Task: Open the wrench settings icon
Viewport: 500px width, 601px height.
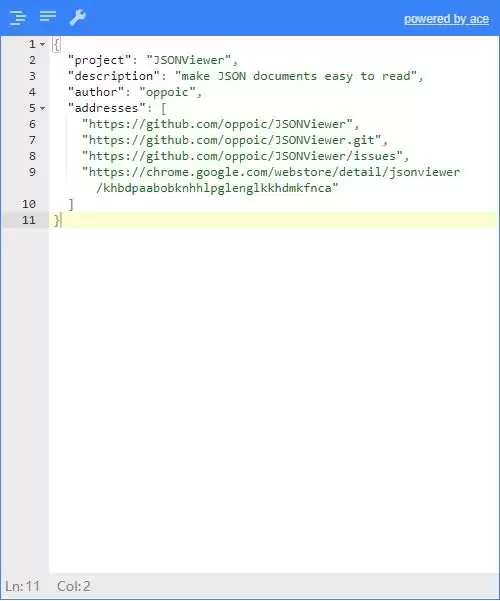Action: [77, 18]
